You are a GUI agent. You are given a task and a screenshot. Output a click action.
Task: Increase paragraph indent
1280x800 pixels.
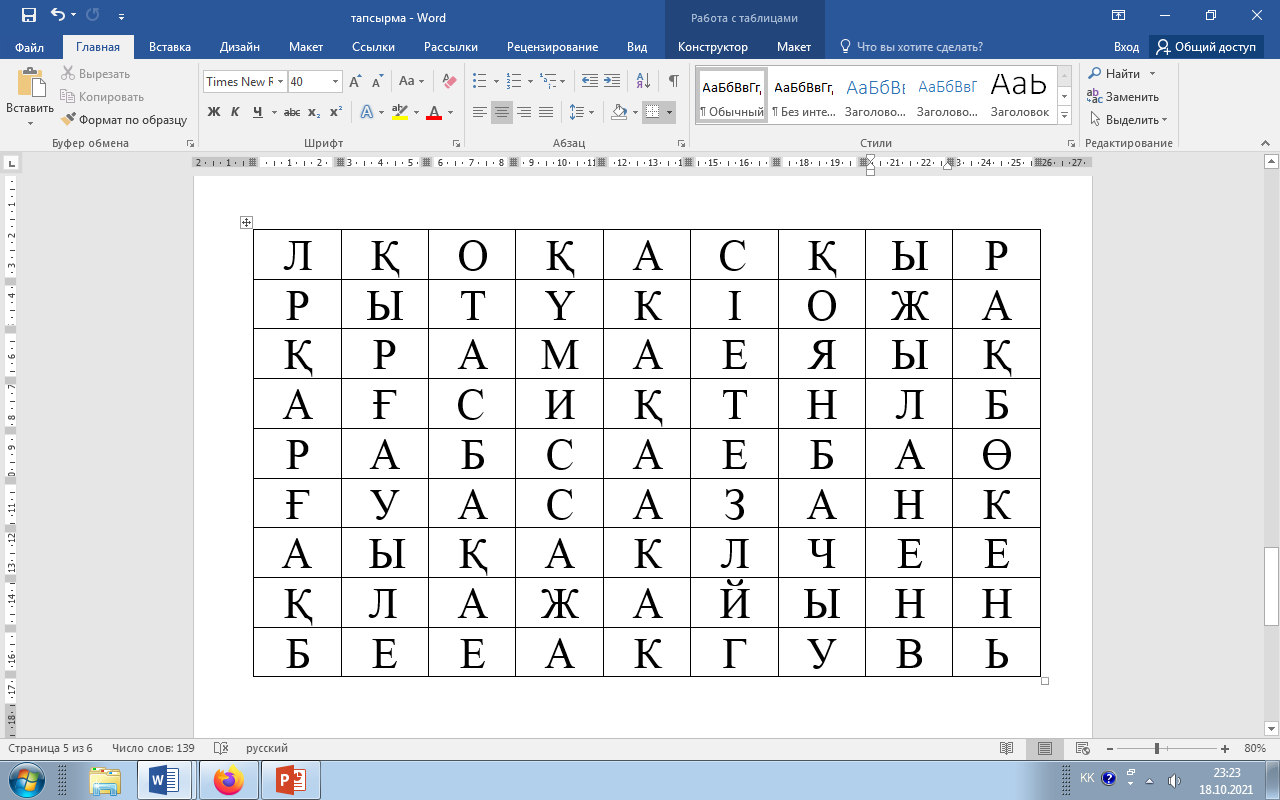coord(612,82)
